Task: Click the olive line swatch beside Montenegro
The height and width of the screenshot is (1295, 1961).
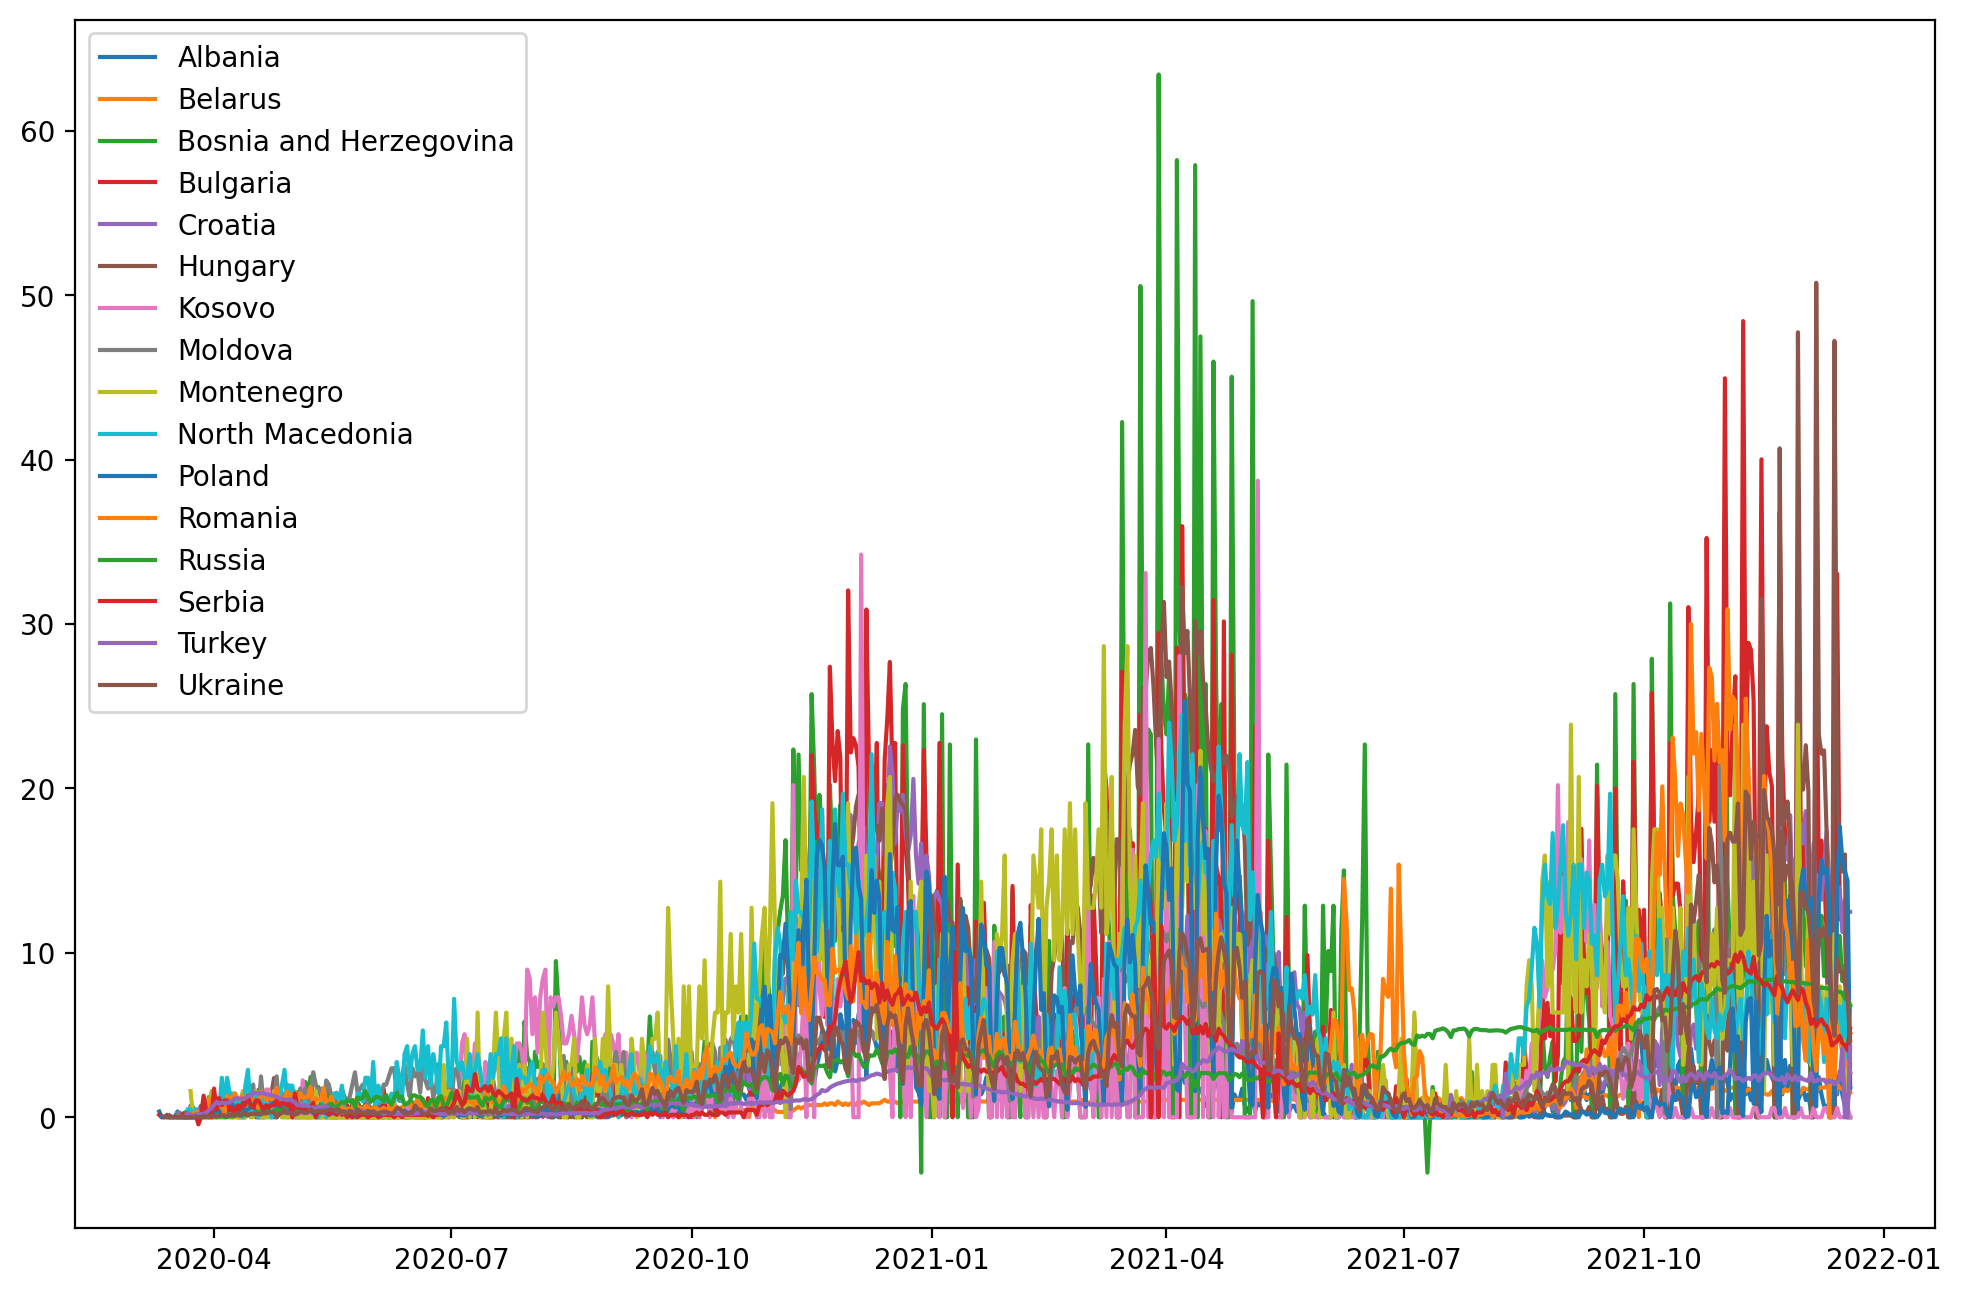Action: 128,392
